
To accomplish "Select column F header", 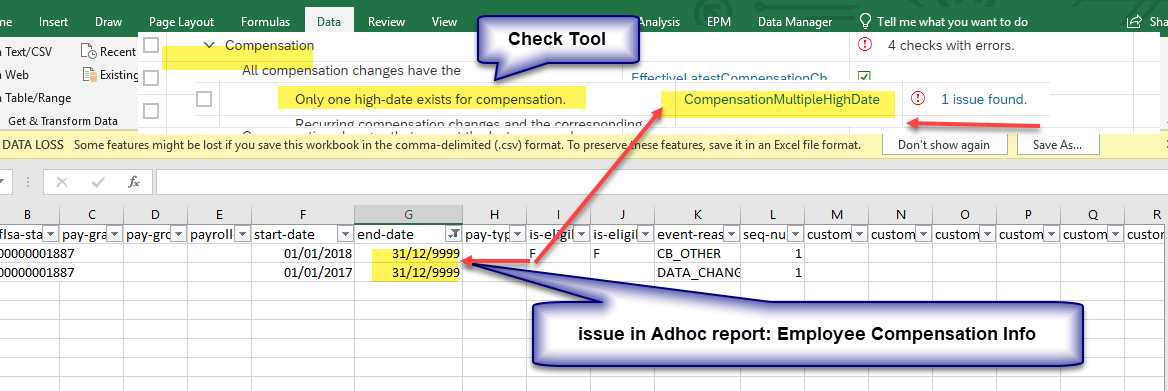I will (302, 214).
